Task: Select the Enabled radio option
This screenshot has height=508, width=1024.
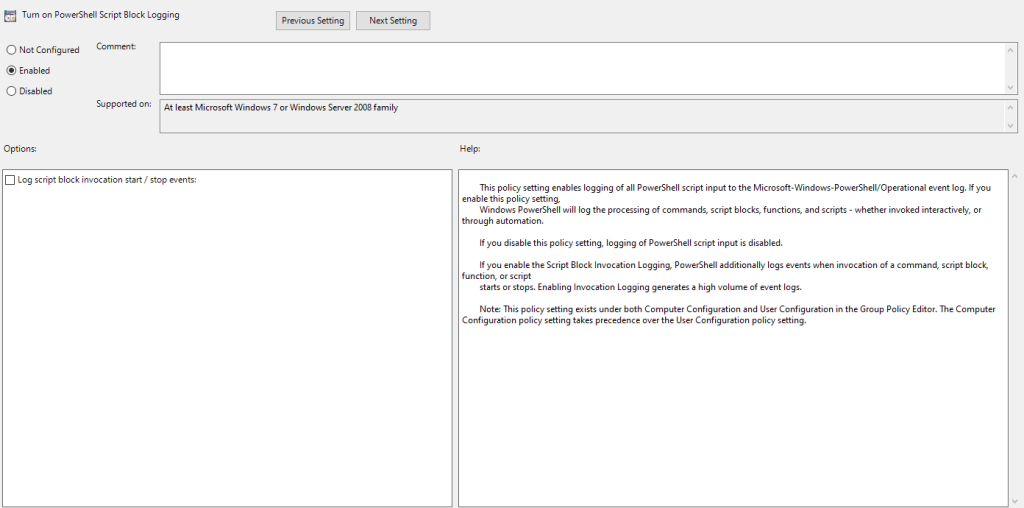Action: click(11, 71)
